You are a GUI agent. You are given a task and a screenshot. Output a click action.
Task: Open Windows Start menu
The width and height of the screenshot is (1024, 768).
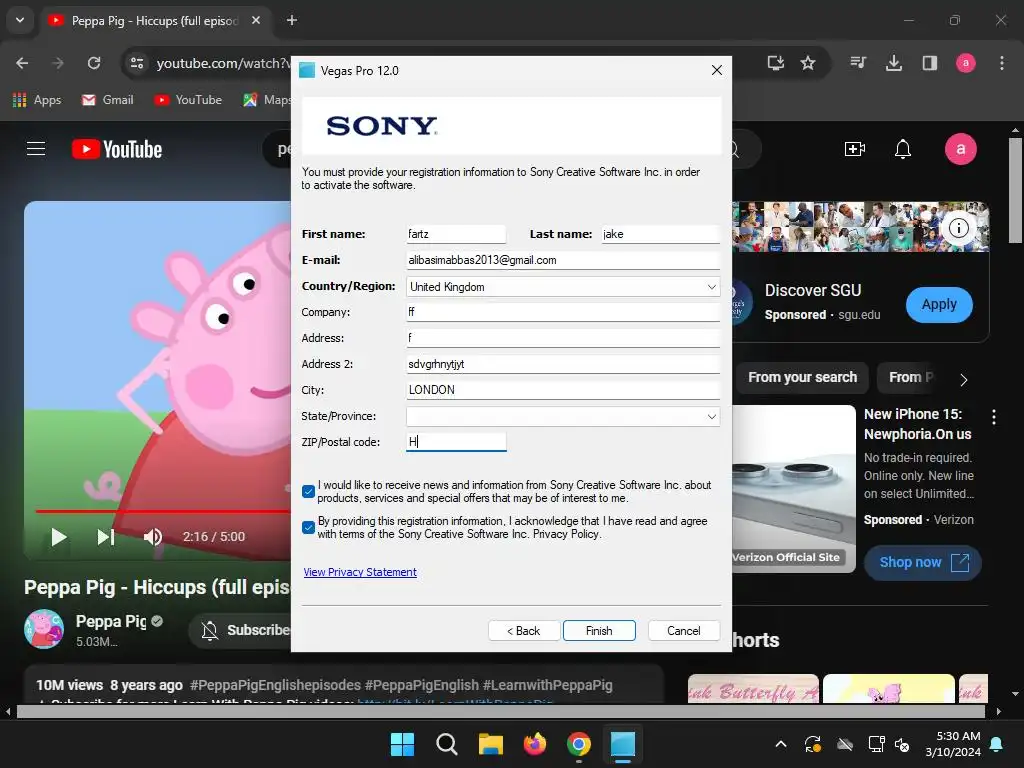tap(402, 744)
